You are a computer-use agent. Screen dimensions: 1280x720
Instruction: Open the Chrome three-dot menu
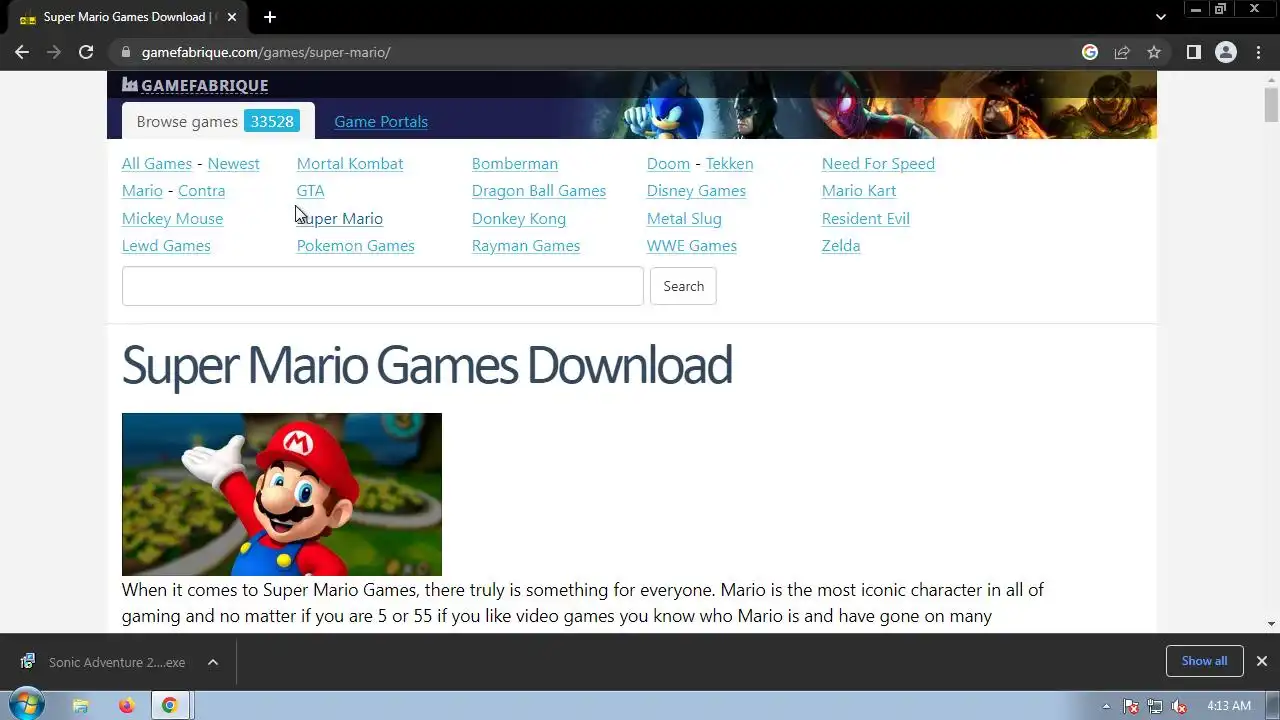1258,52
